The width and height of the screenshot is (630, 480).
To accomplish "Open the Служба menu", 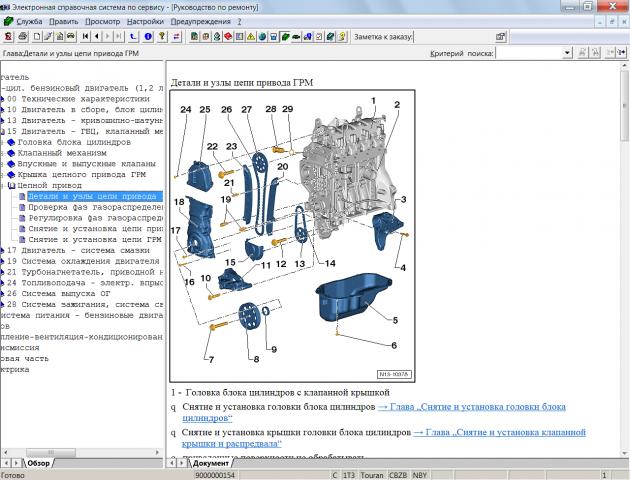I will coord(29,22).
